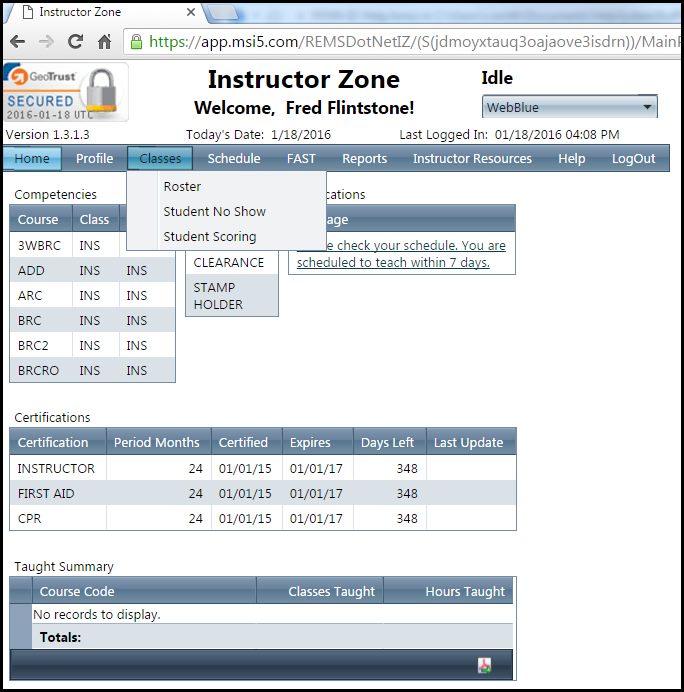Image resolution: width=684 pixels, height=692 pixels.
Task: Click the browser forward arrow
Action: (46, 42)
